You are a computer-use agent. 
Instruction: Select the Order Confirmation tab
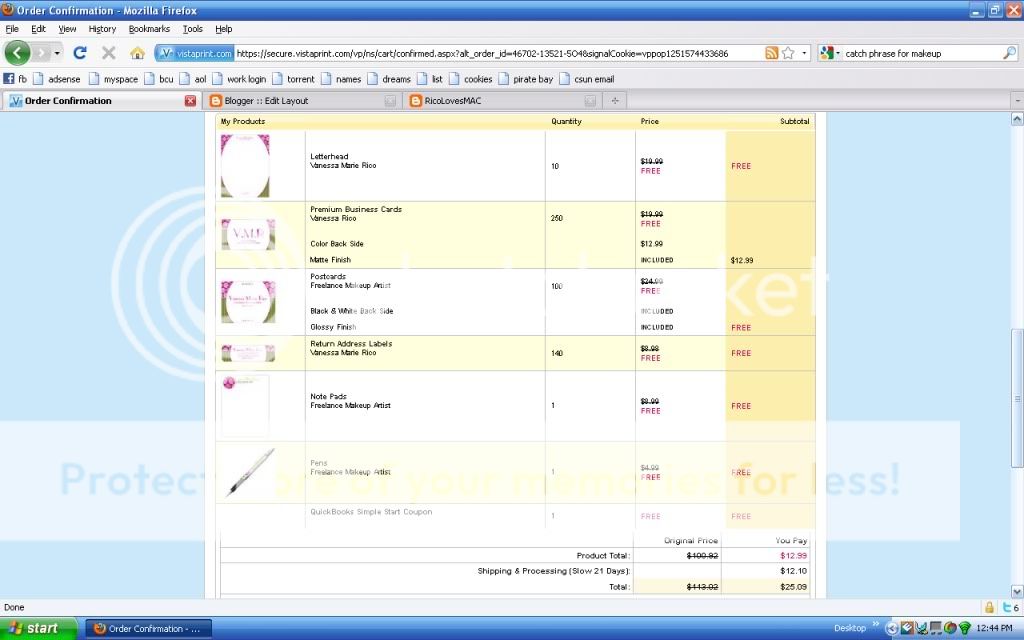click(x=101, y=101)
